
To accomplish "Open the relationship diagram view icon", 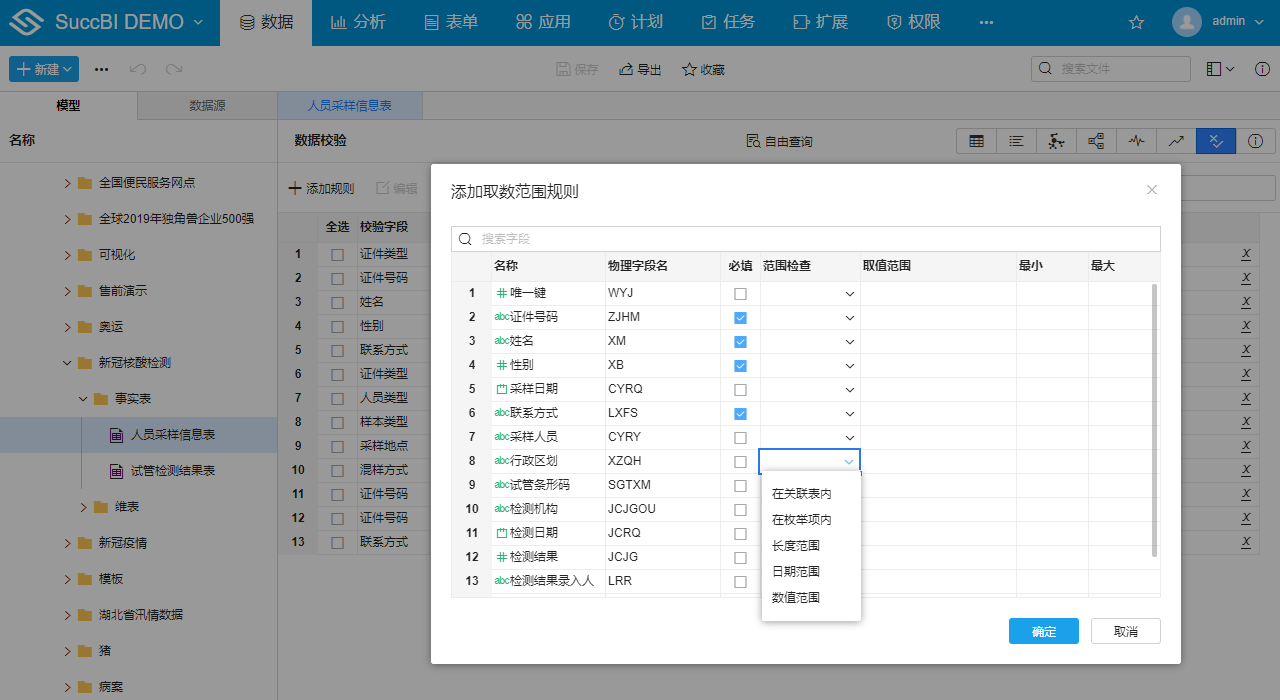I will coord(1096,141).
